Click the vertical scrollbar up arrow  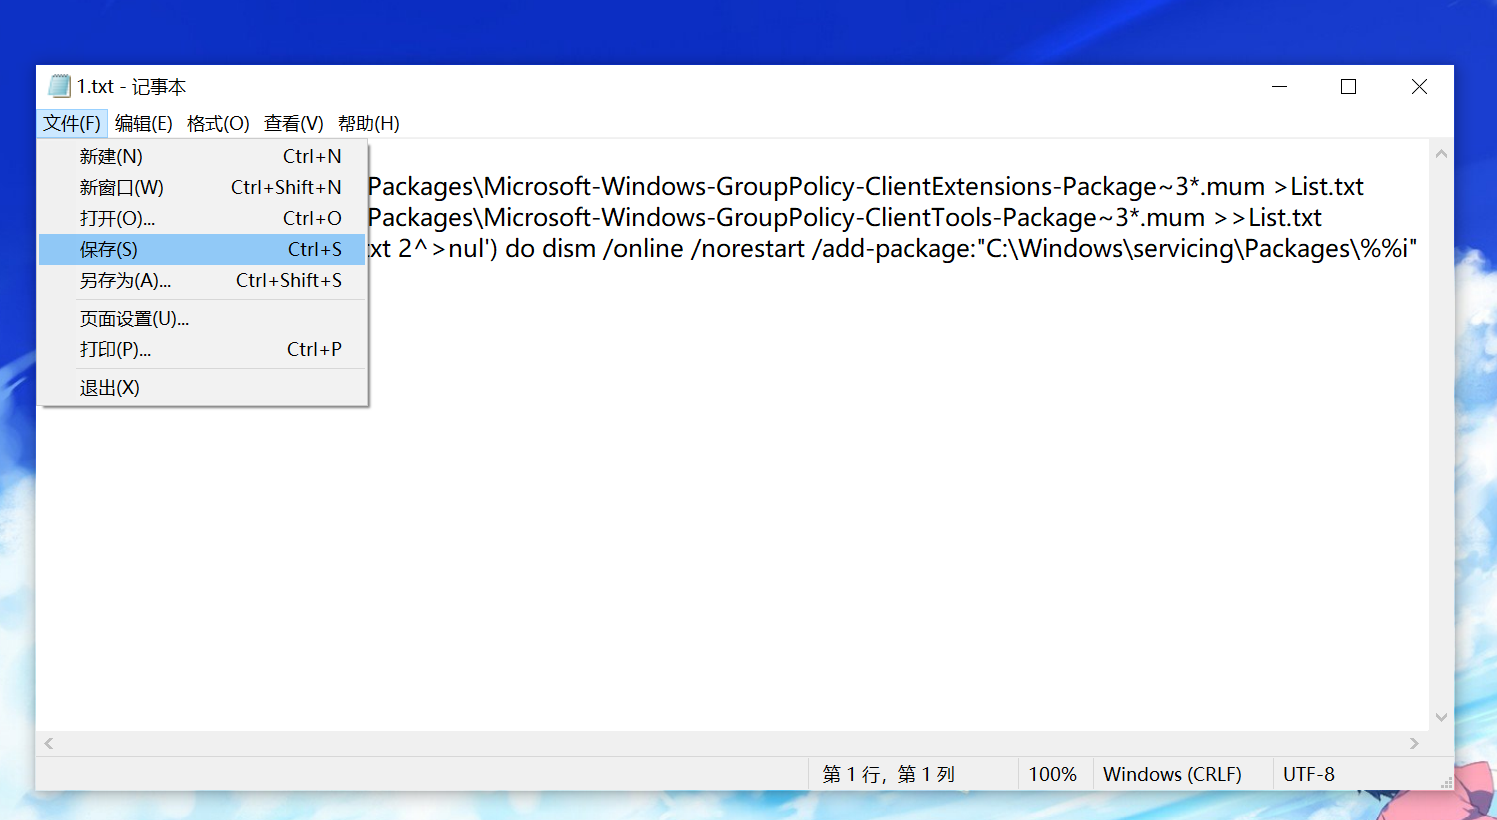point(1441,154)
